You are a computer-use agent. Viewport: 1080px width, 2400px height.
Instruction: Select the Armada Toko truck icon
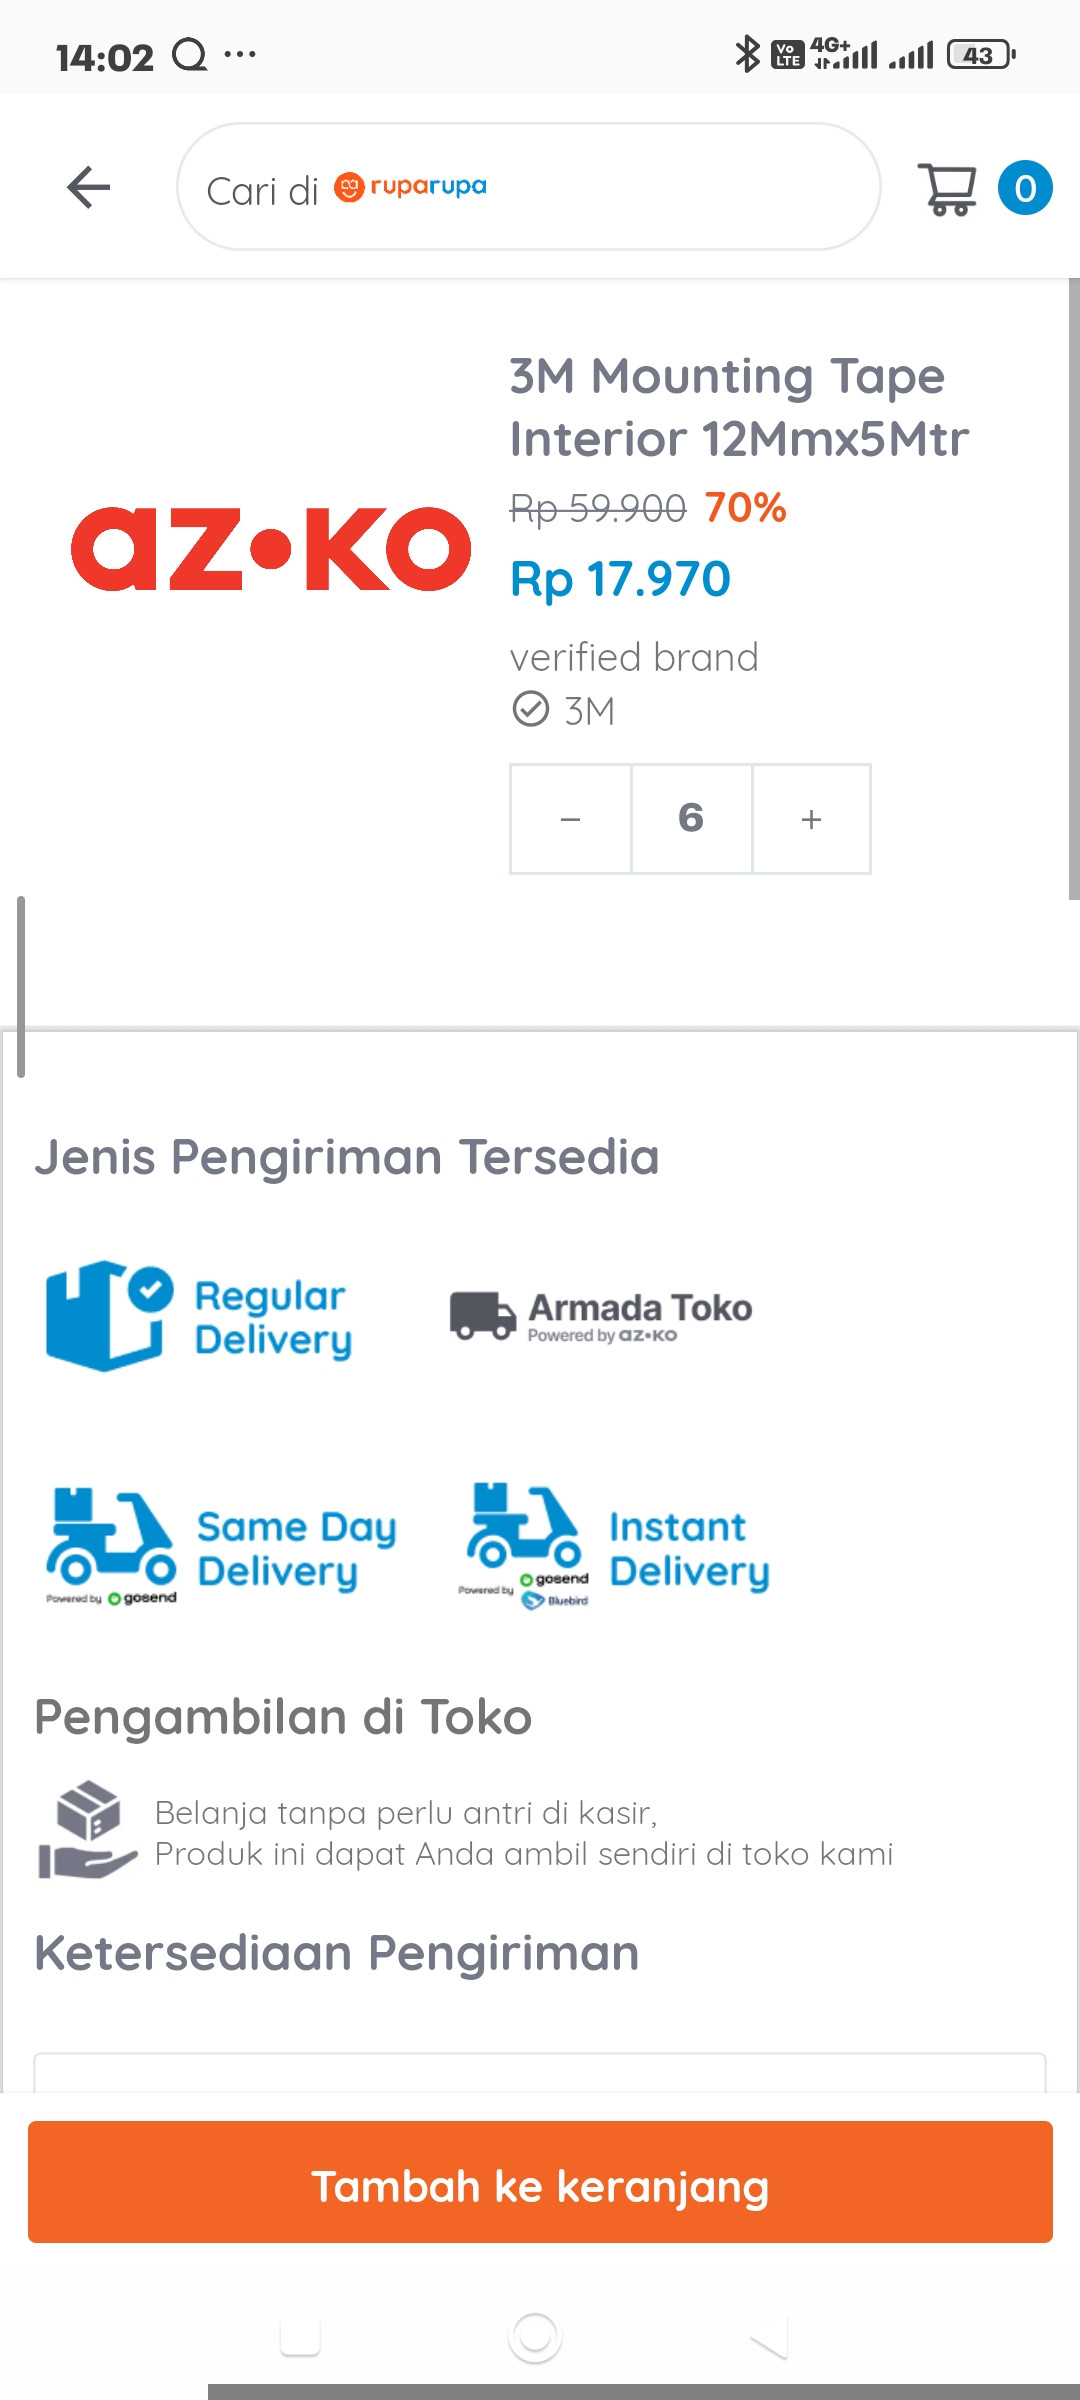point(483,1315)
